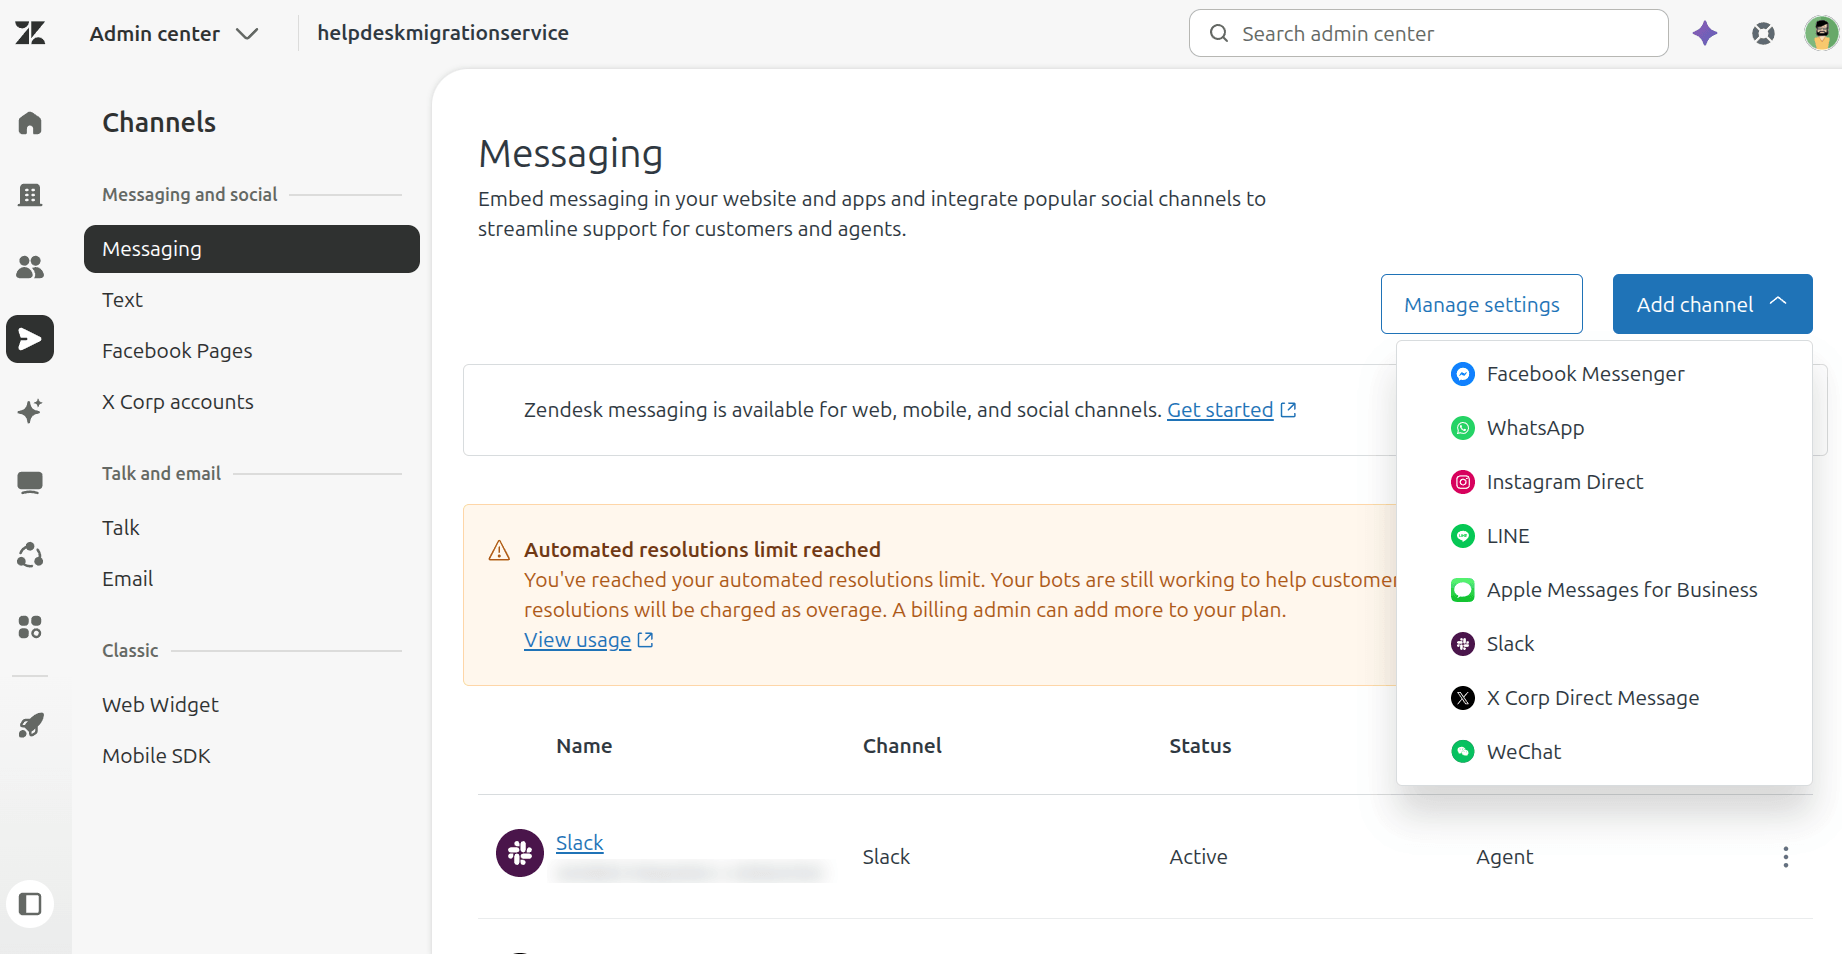Image resolution: width=1842 pixels, height=954 pixels.
Task: Open Talk in the Channels nav
Action: [252, 528]
